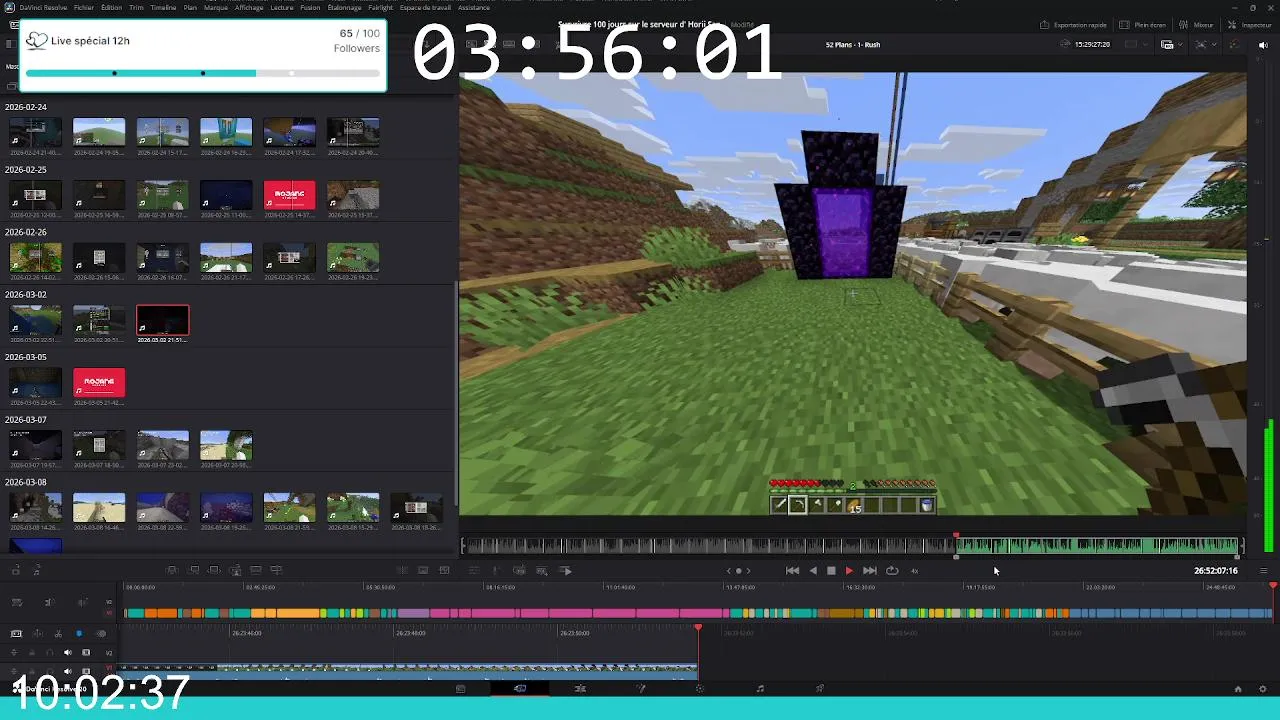Open the Édition menu
The width and height of the screenshot is (1280, 720).
pos(111,7)
